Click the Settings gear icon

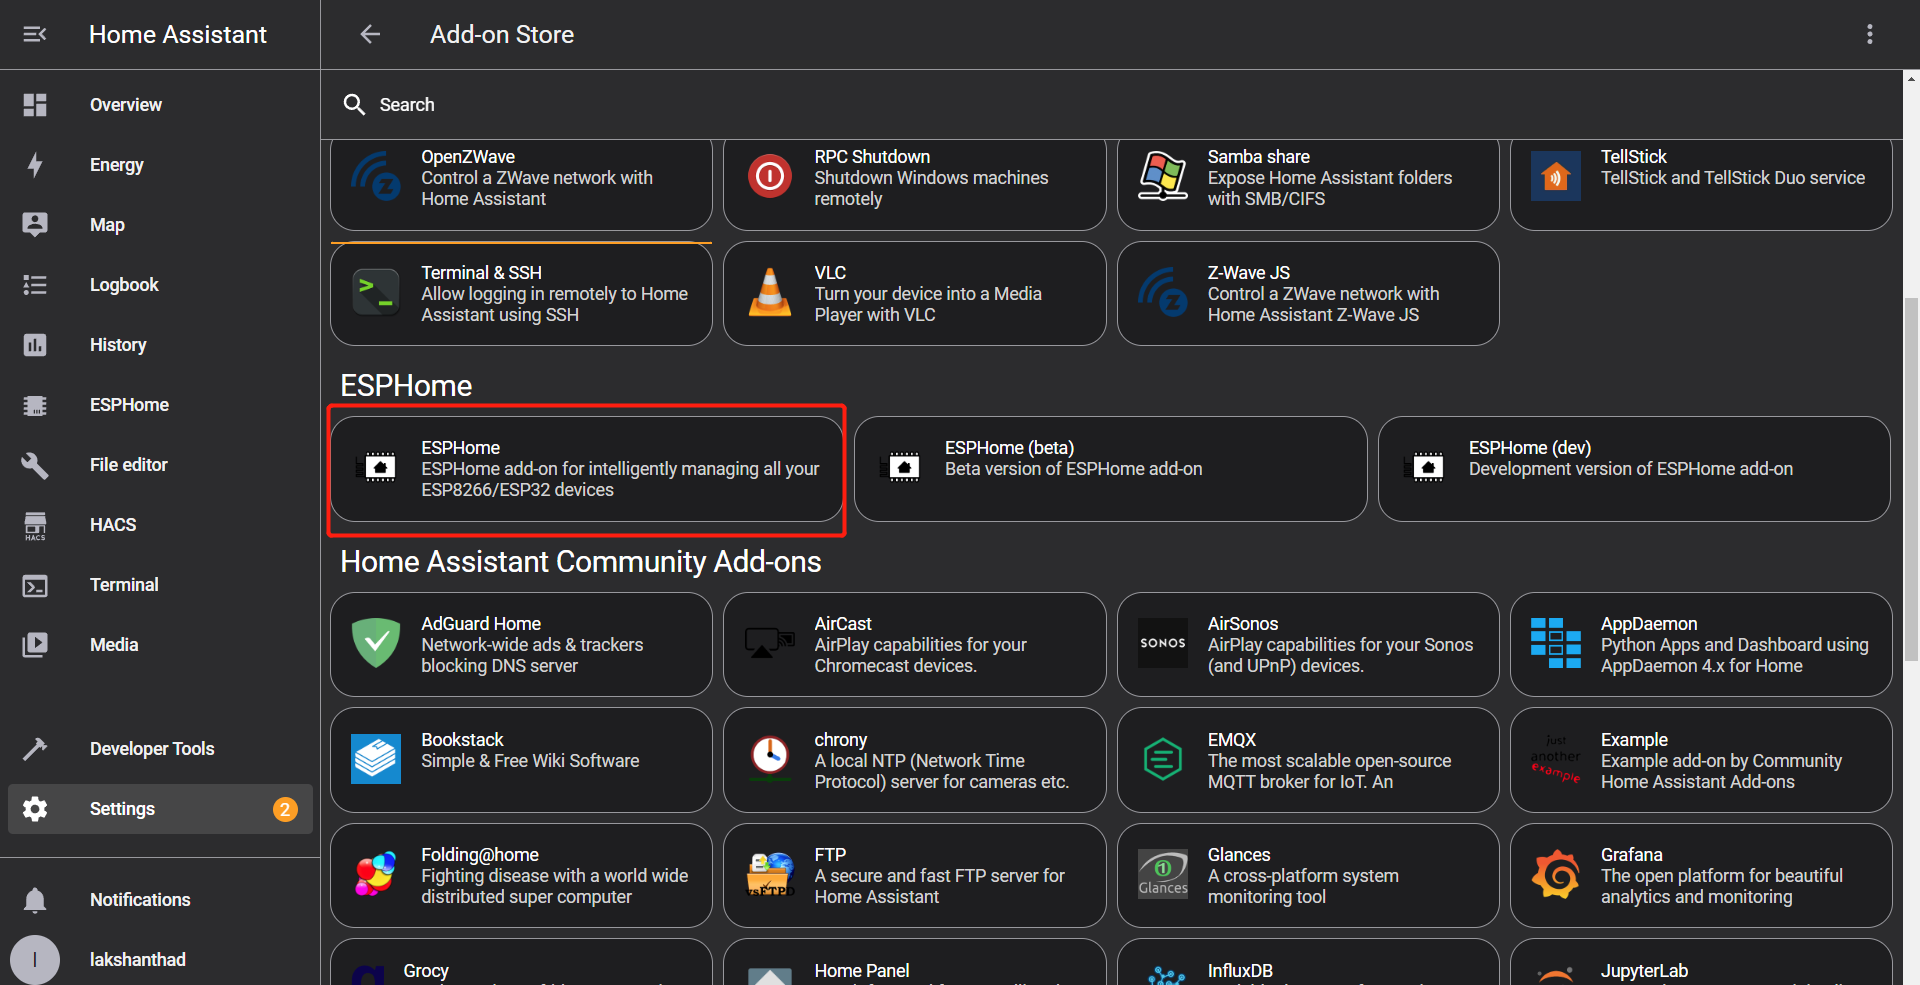(x=35, y=809)
